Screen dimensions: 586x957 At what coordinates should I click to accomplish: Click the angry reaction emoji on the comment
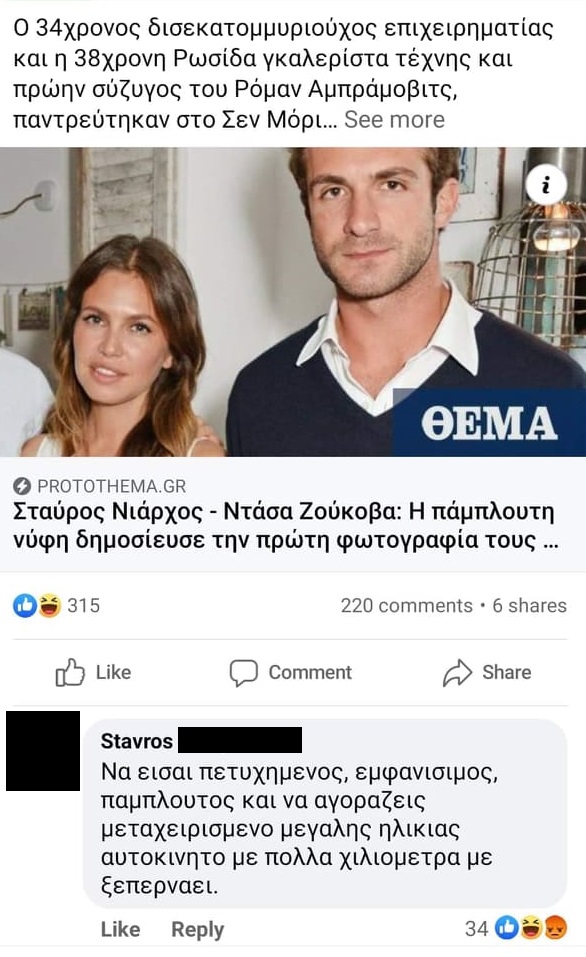(556, 928)
